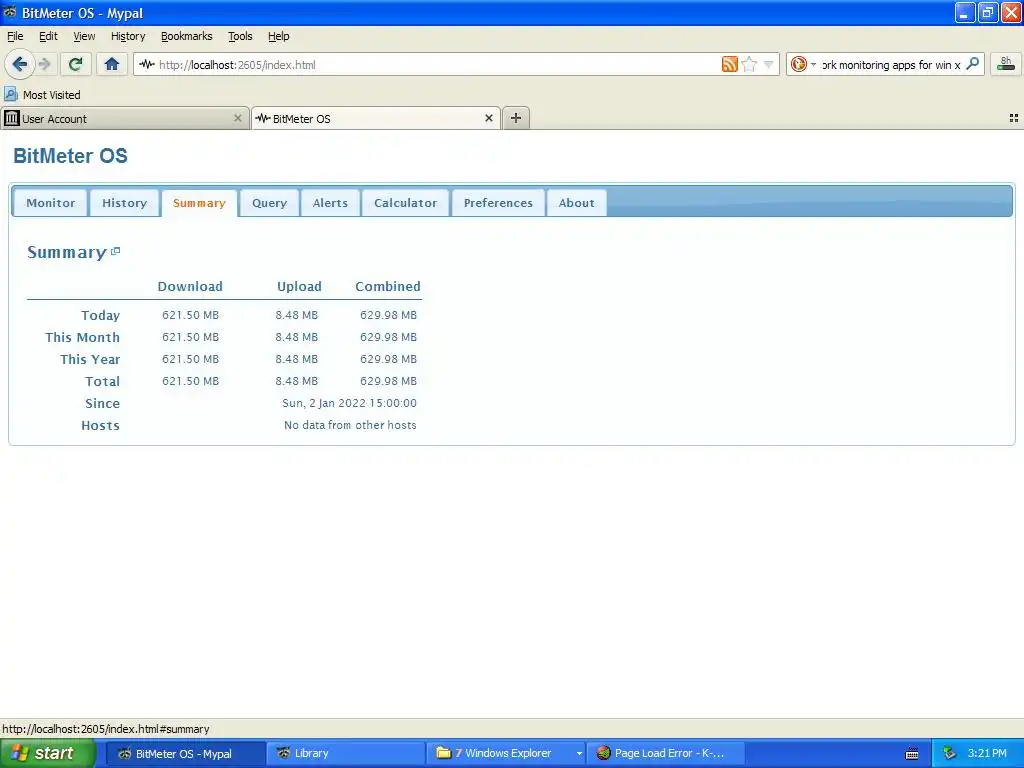Click the keyboard icon in taskbar
Screen dimensions: 1024x768
pyautogui.click(x=912, y=754)
